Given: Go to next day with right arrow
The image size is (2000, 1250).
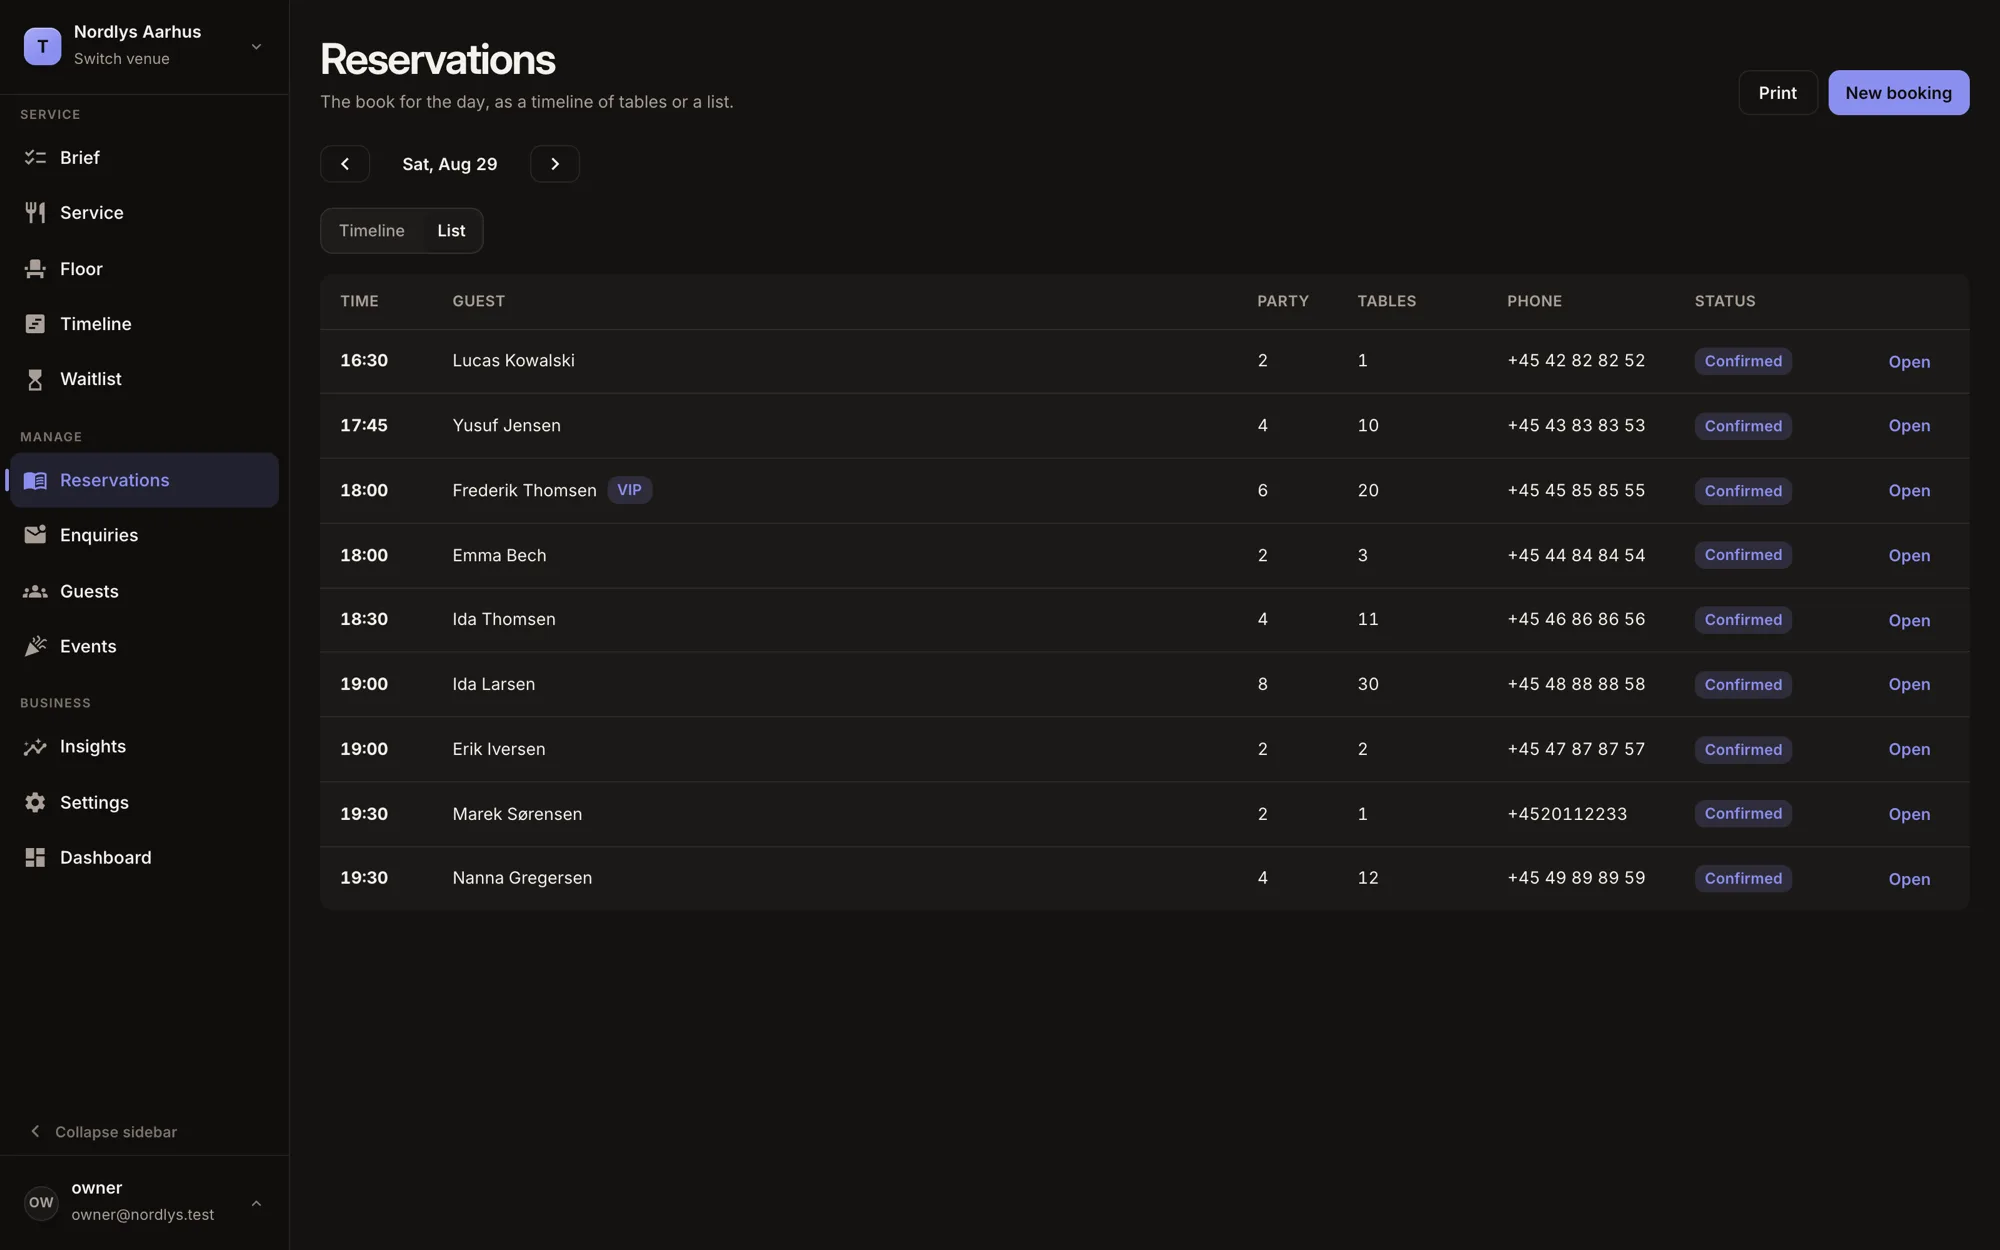Looking at the screenshot, I should (x=555, y=164).
